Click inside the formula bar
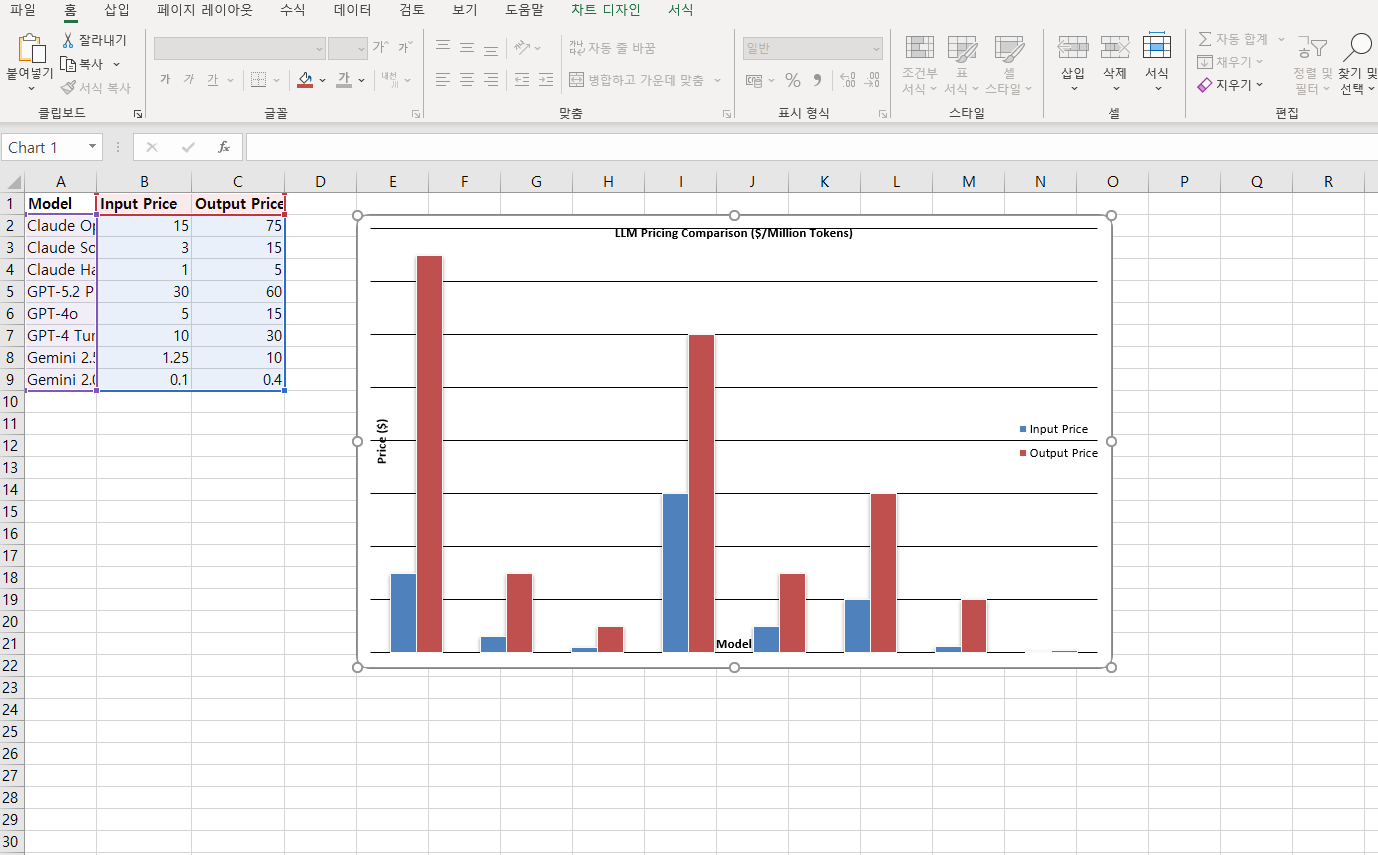The image size is (1378, 855). (x=811, y=147)
